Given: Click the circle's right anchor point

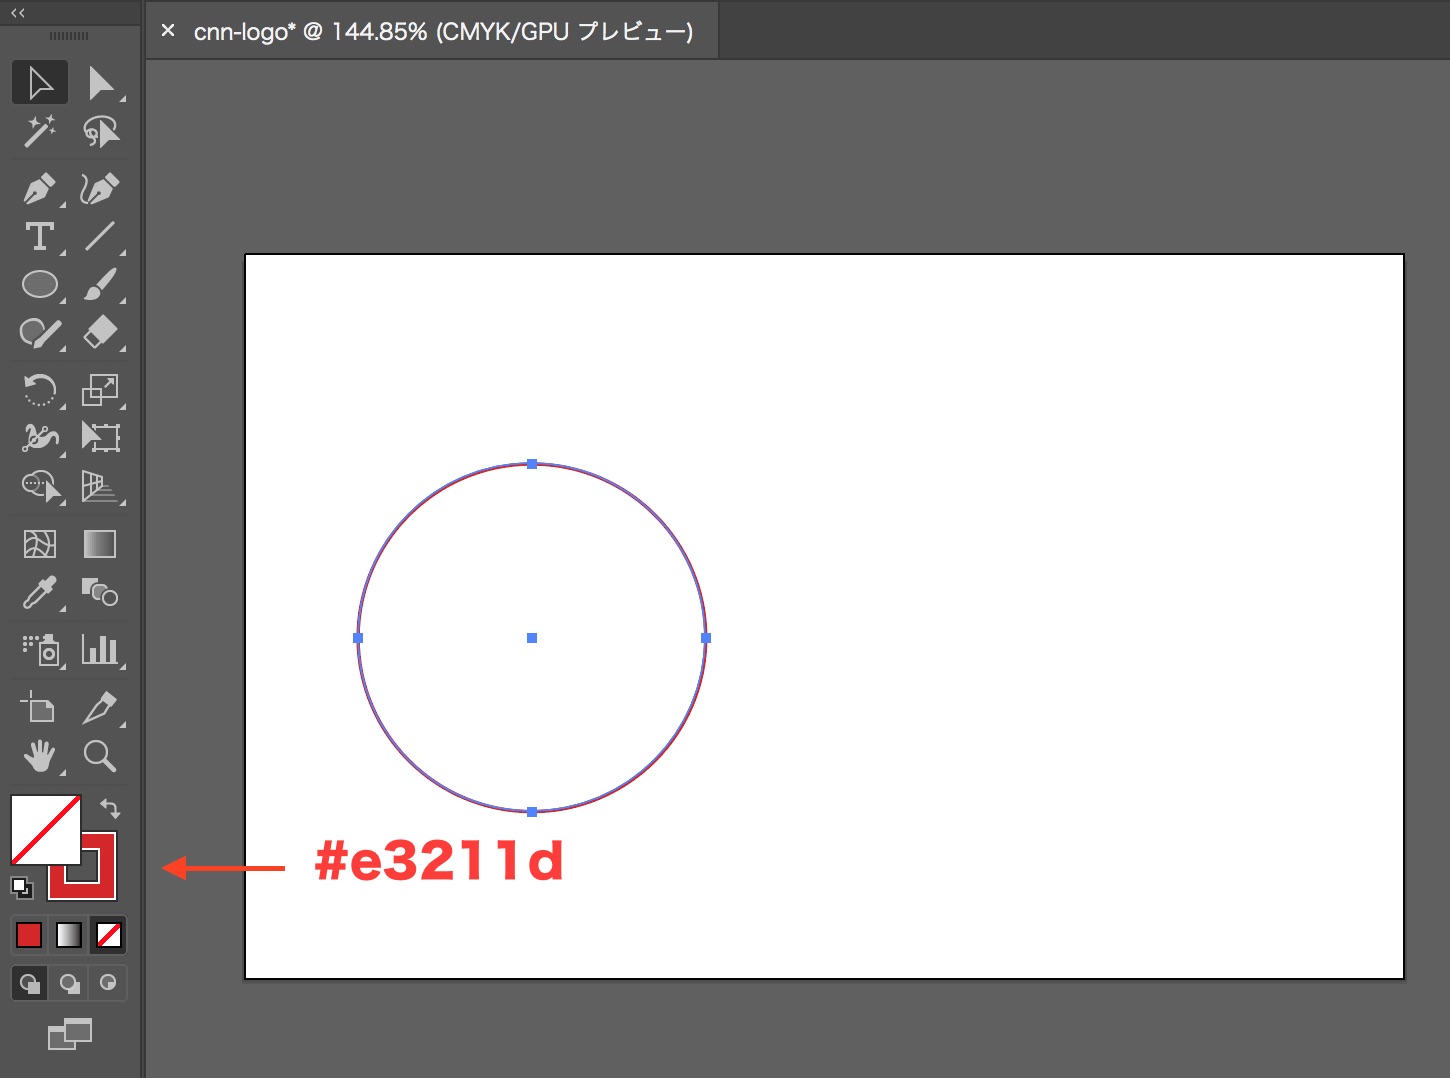Looking at the screenshot, I should (706, 638).
